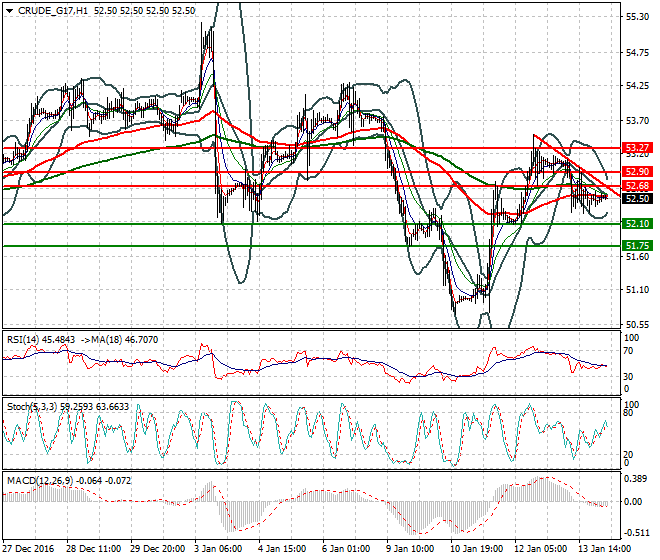Click the 55.30 price scale value
The image size is (660, 560).
point(637,17)
